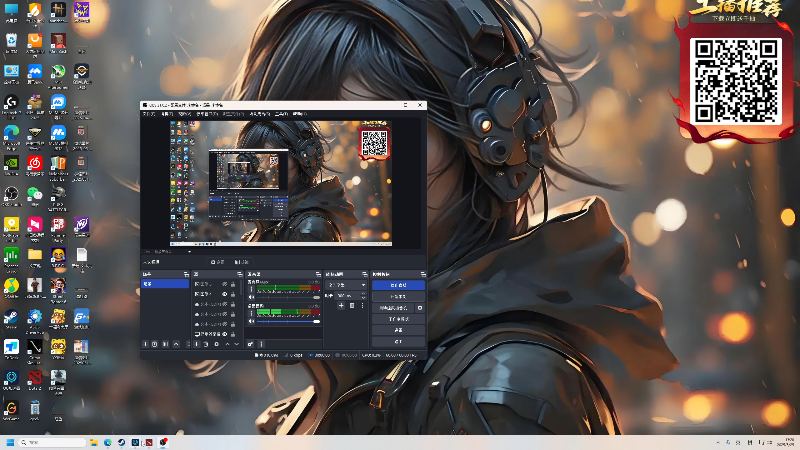Viewport: 800px width, 450px height.
Task: Remove the transition with trash icon
Action: click(x=352, y=306)
